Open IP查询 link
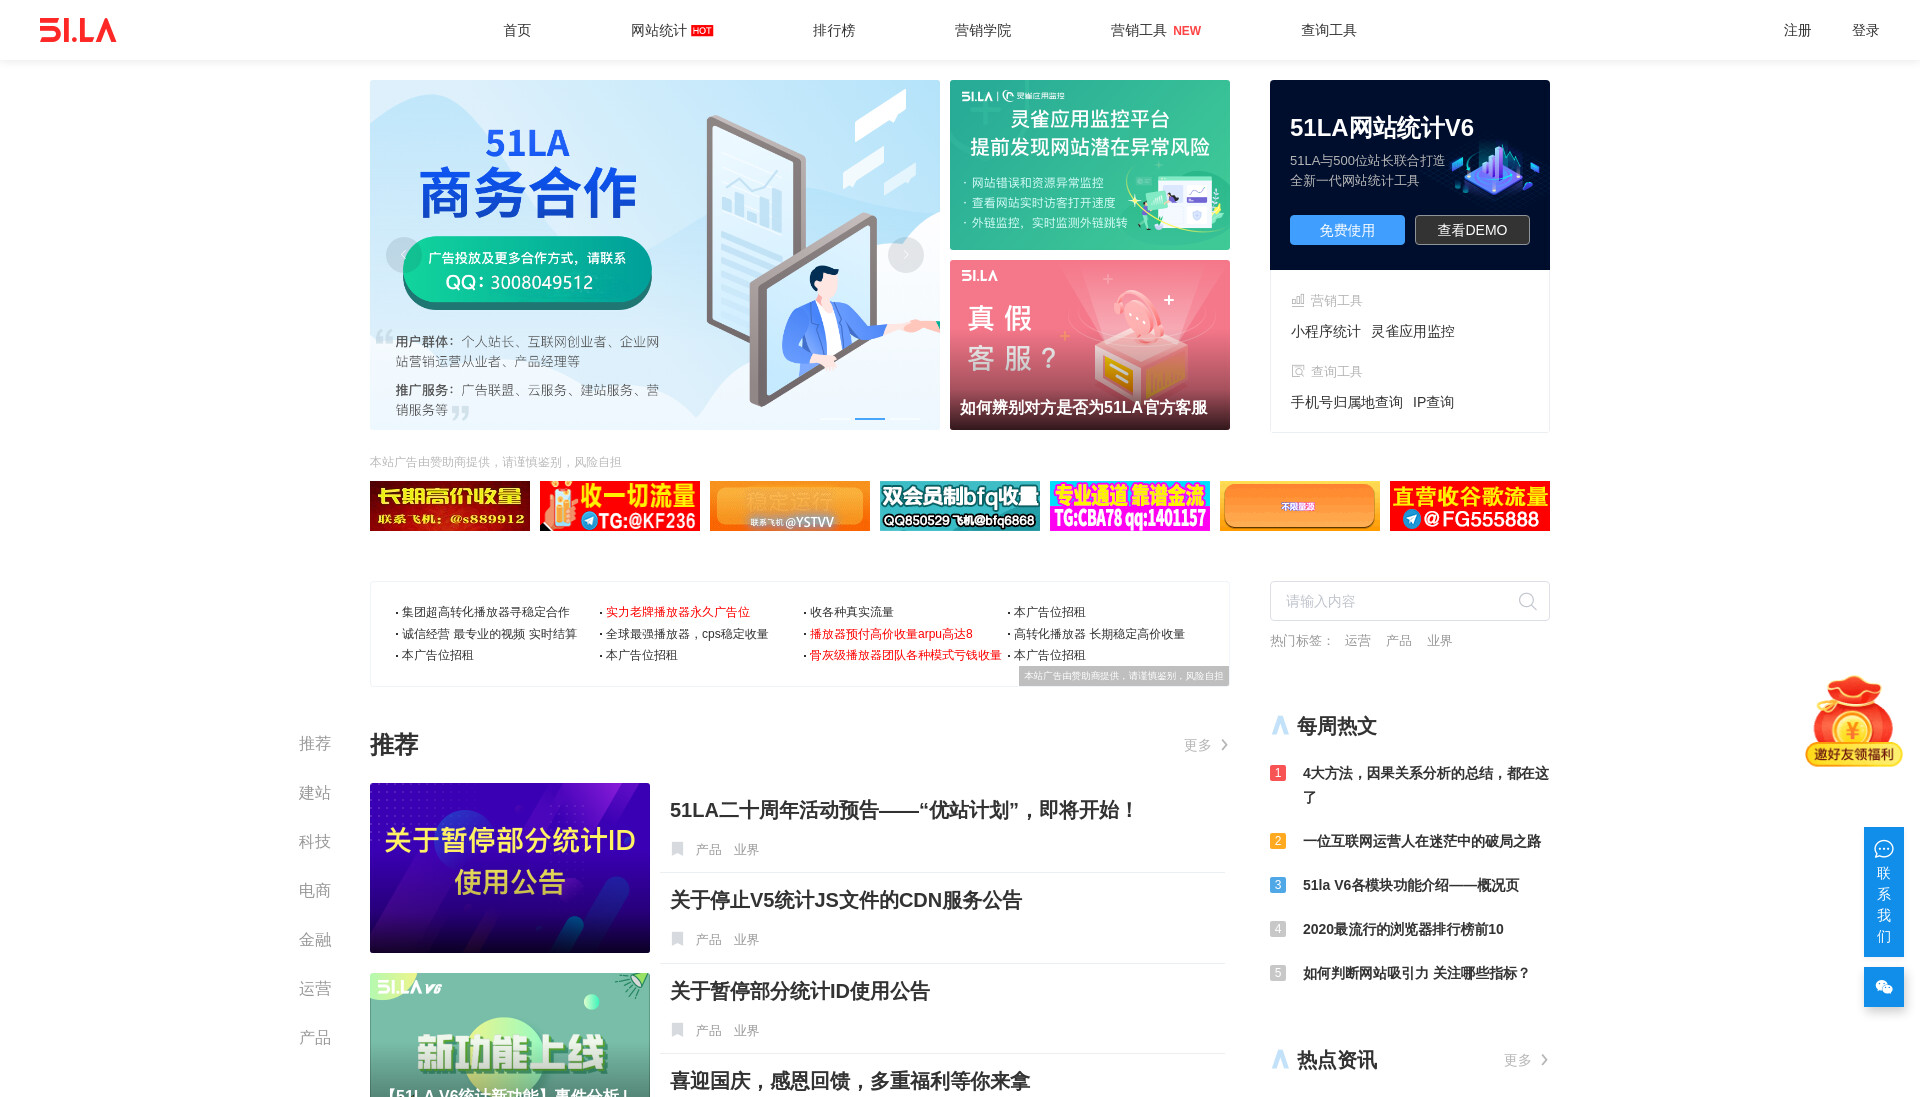 click(1434, 402)
